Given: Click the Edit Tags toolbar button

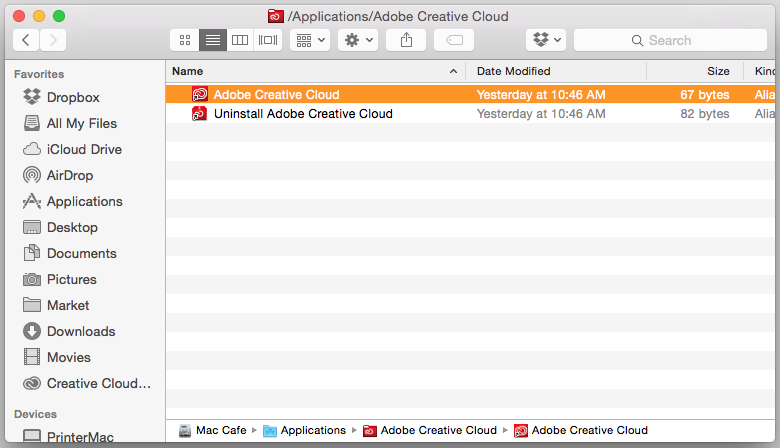Looking at the screenshot, I should (454, 40).
